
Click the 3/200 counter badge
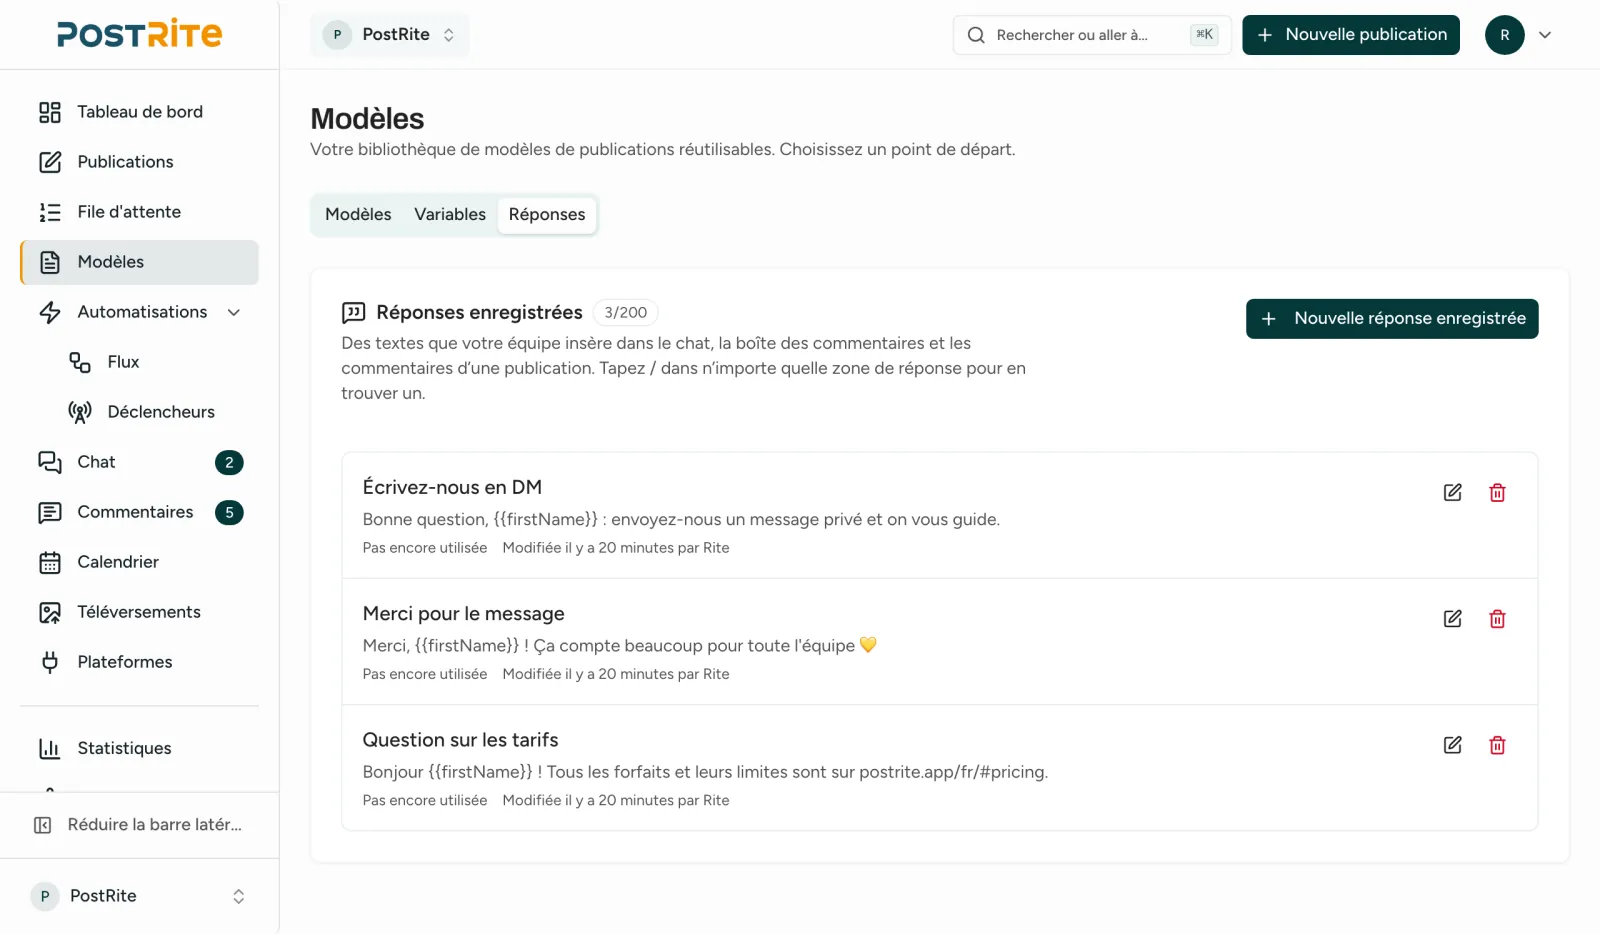point(626,313)
